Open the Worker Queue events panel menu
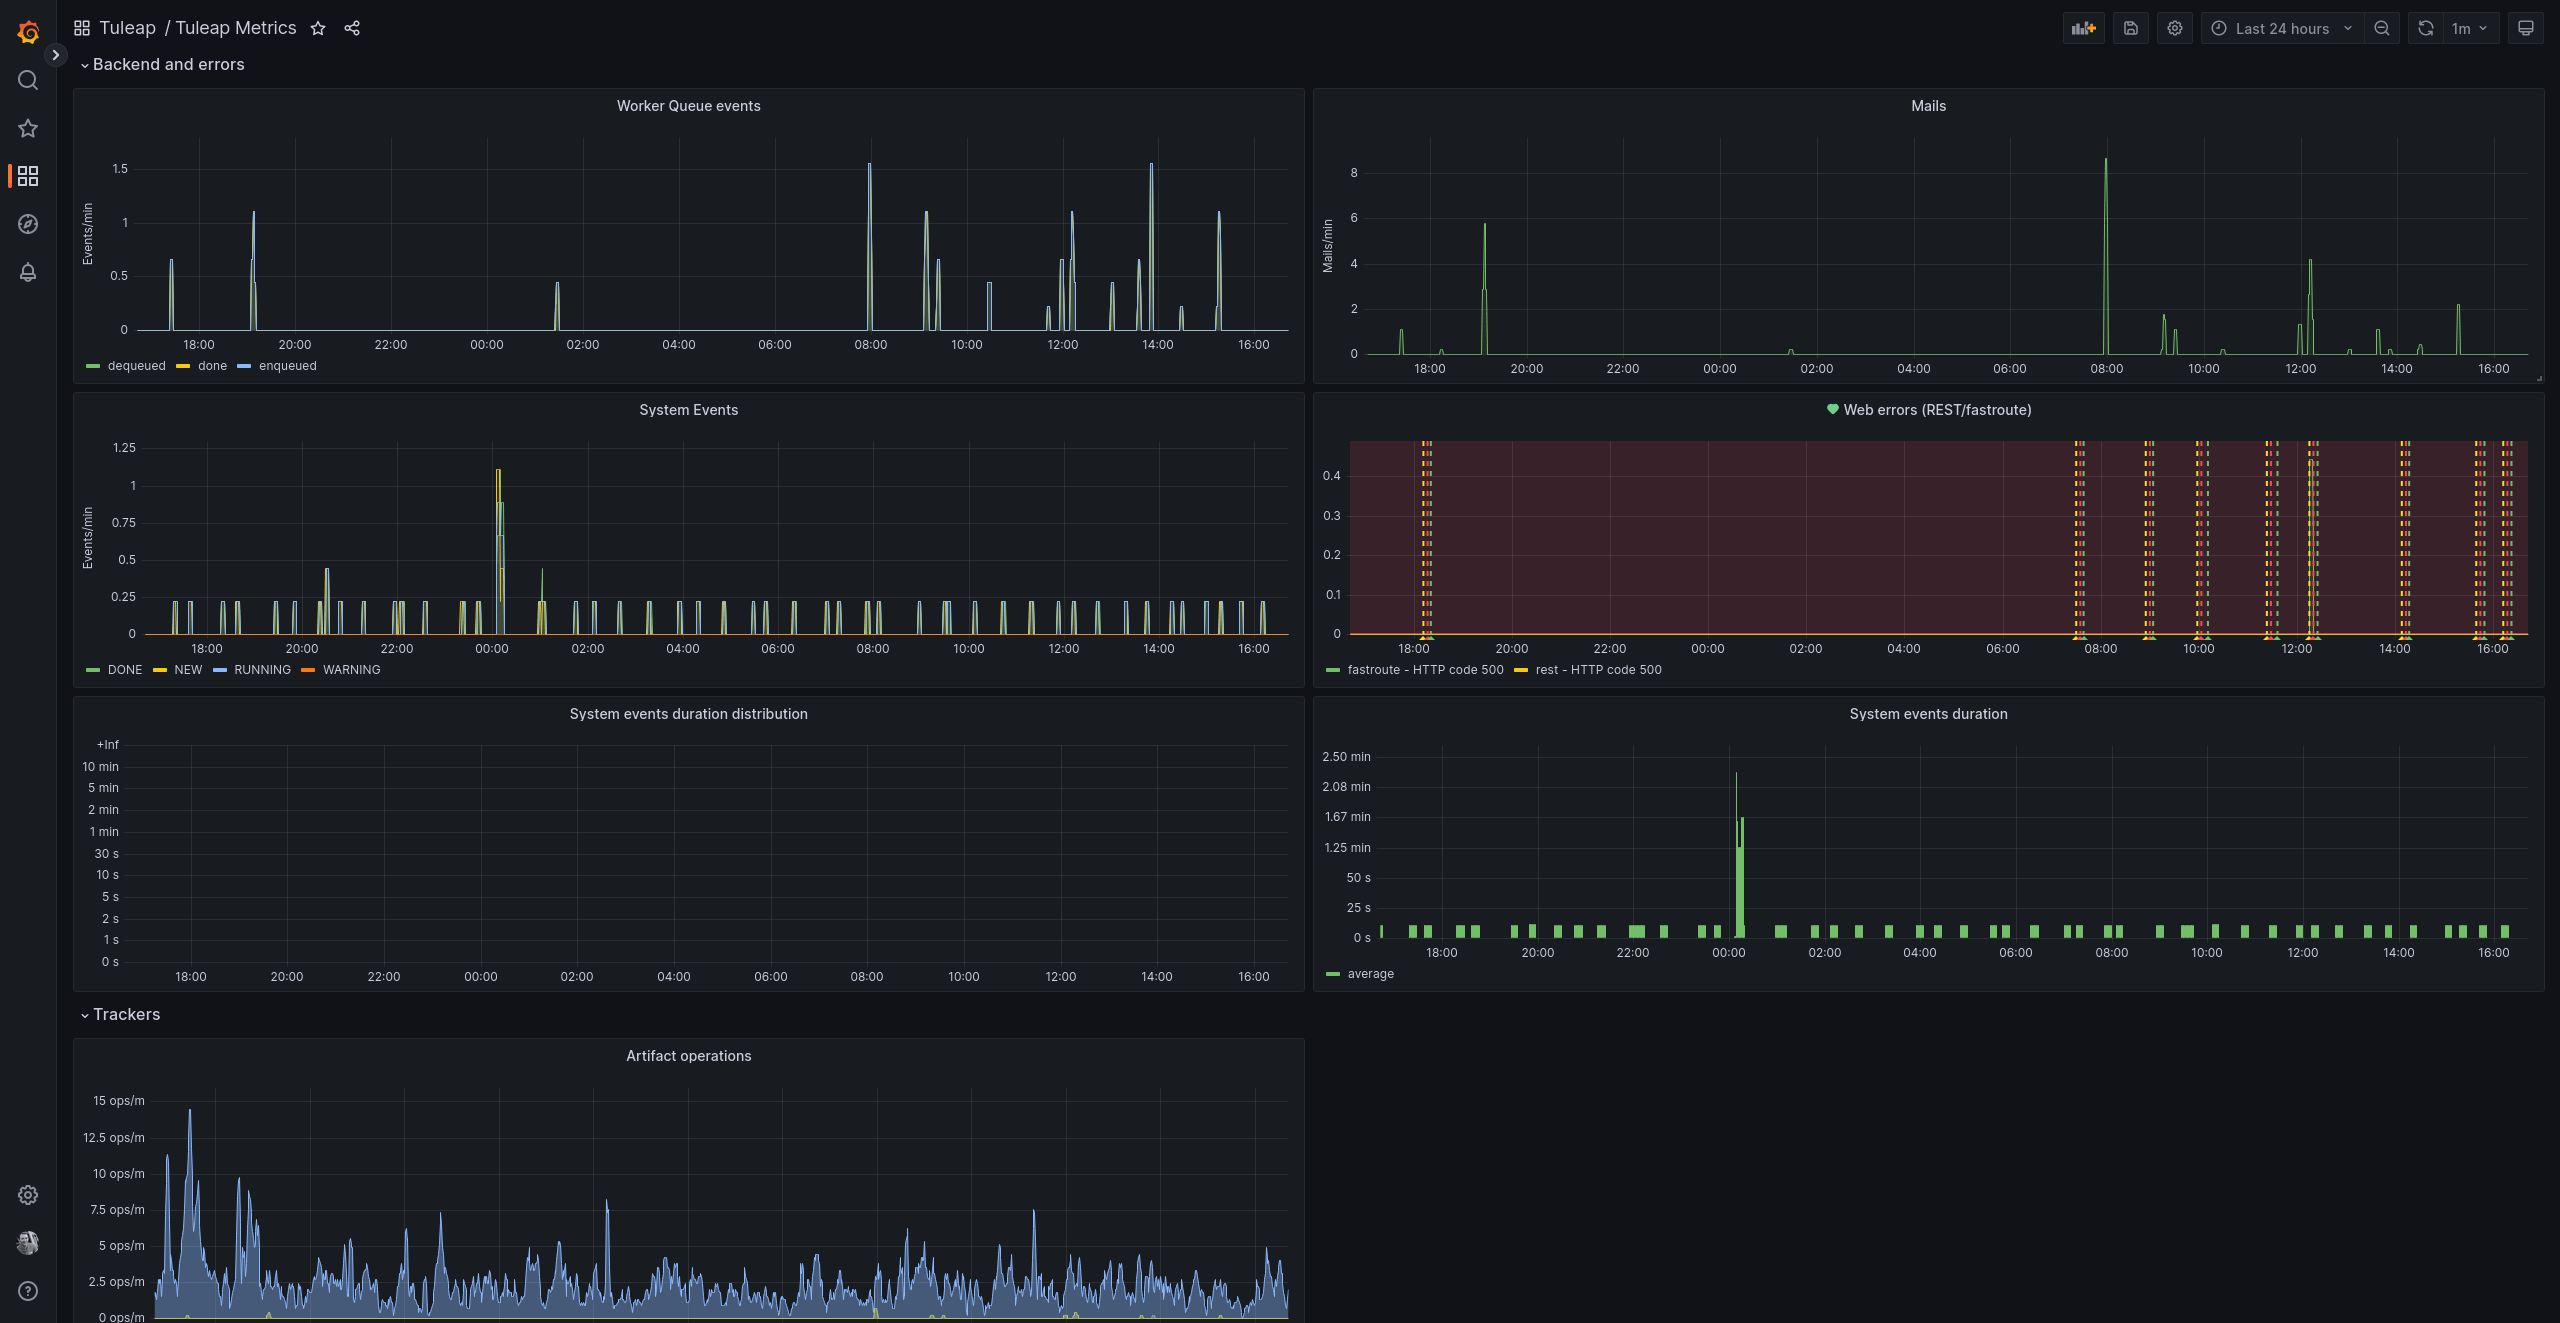This screenshot has height=1323, width=2560. [x=688, y=106]
